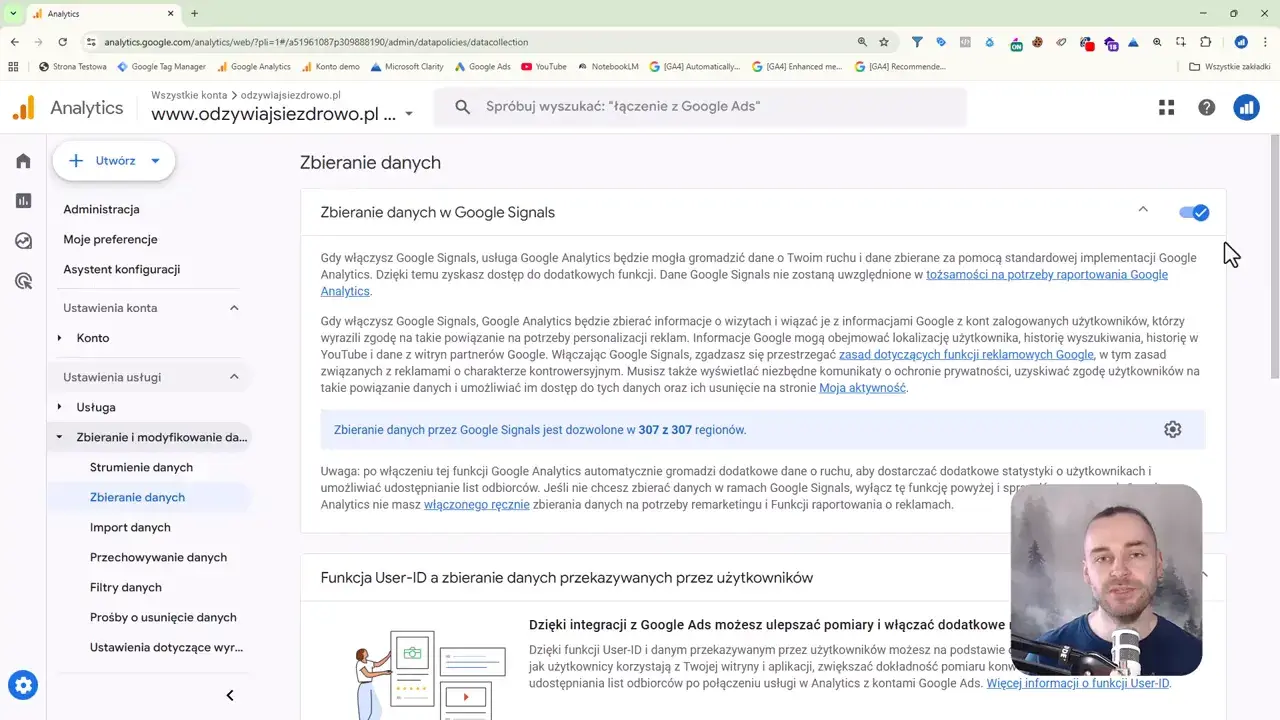This screenshot has height=720, width=1280.
Task: Open the browser tab search dropdown
Action: tap(13, 13)
